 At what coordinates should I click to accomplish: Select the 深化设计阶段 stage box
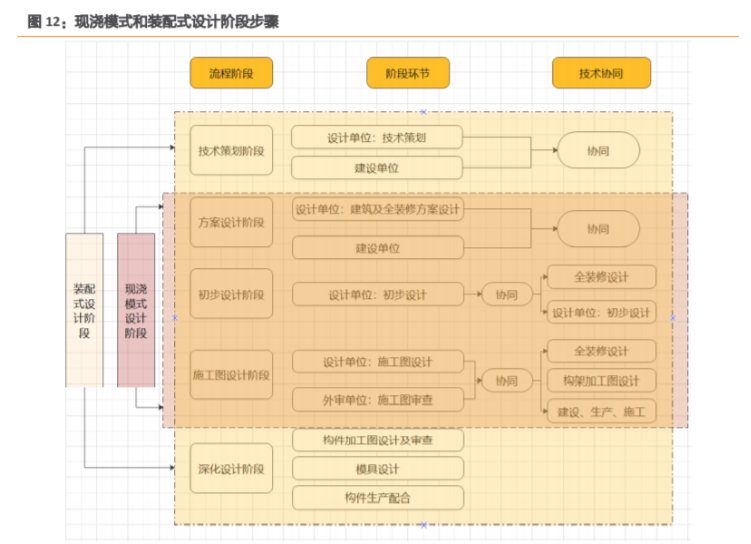tap(231, 469)
